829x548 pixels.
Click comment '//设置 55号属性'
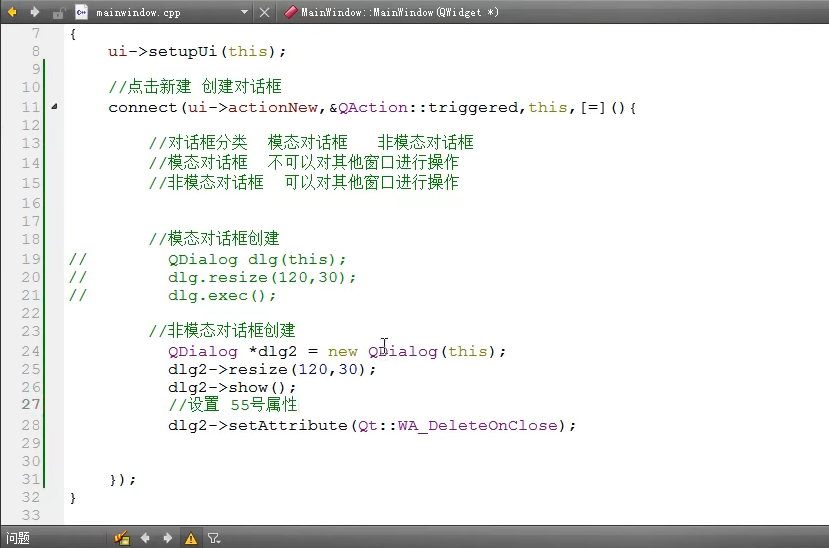click(232, 405)
